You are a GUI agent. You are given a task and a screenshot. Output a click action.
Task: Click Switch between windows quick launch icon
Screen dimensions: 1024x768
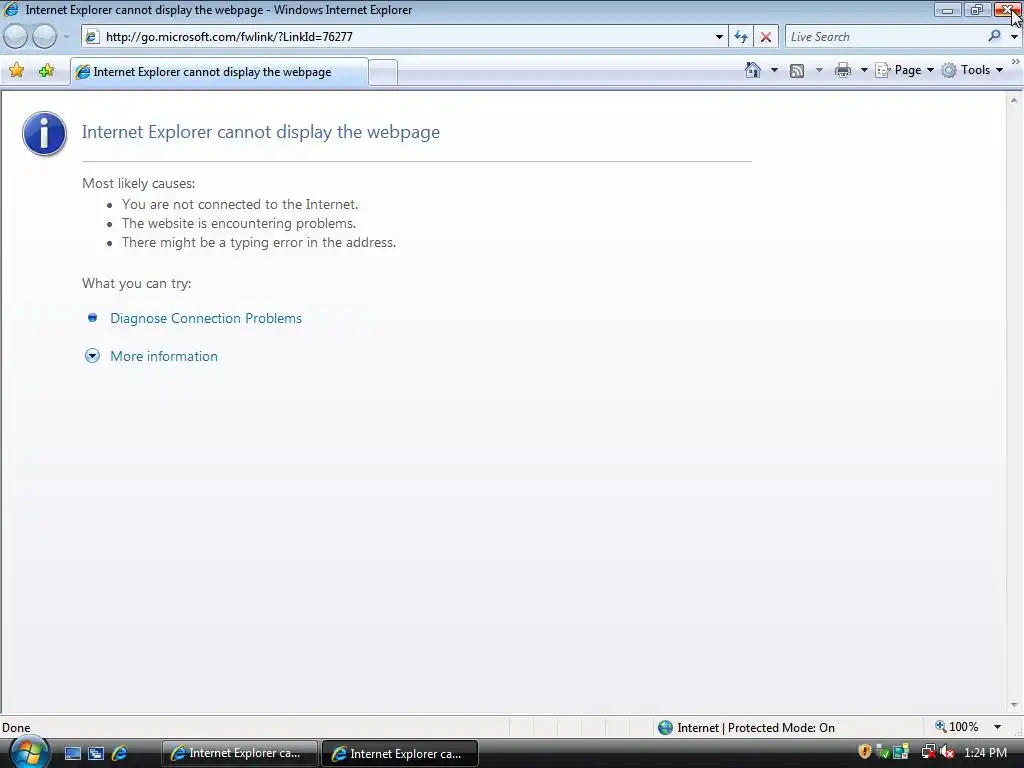pos(96,754)
